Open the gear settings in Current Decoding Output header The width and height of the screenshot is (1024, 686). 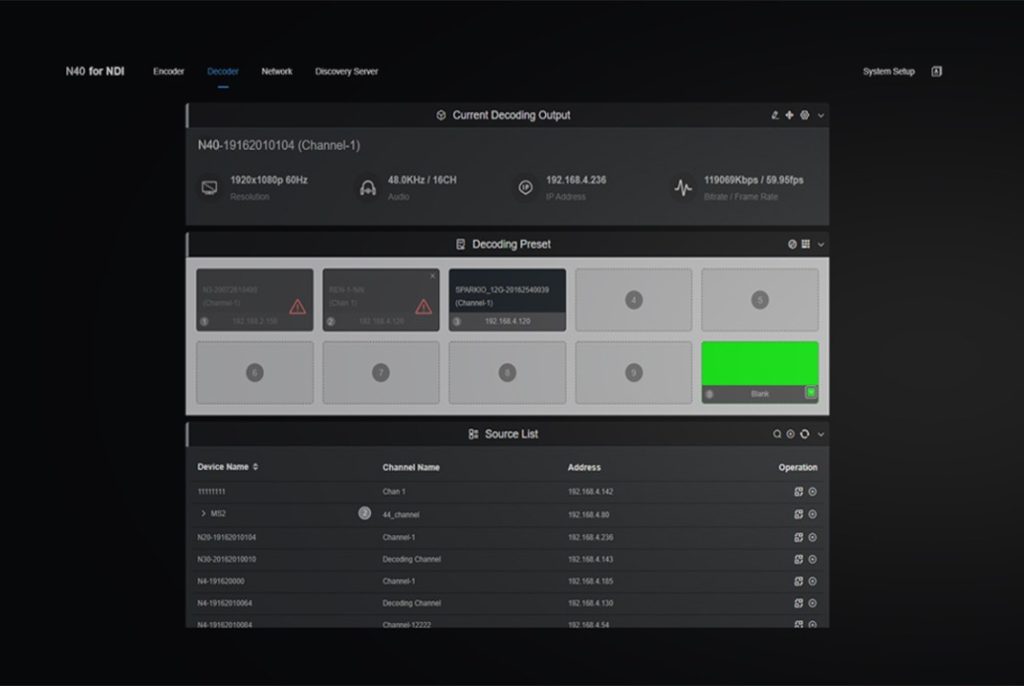point(804,115)
